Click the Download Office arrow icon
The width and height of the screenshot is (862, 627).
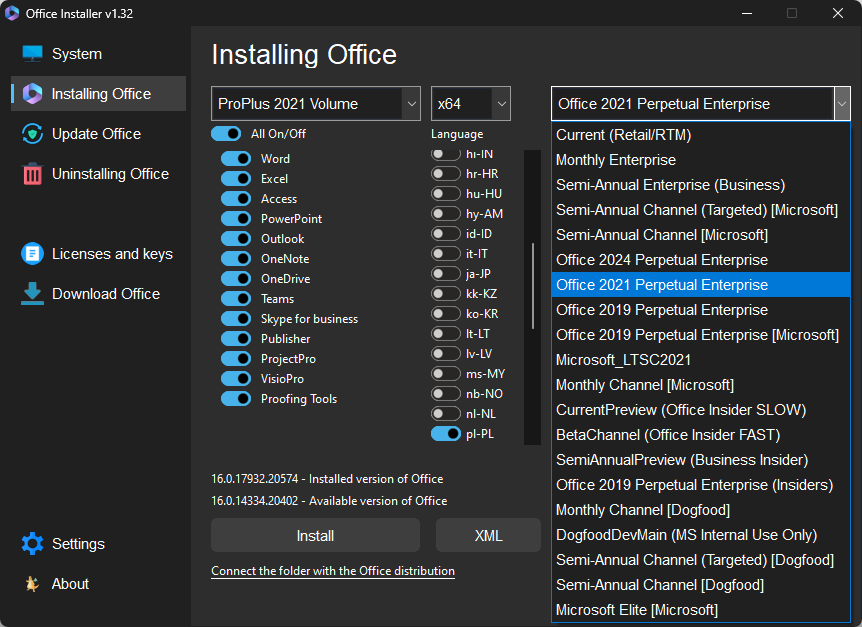32,293
